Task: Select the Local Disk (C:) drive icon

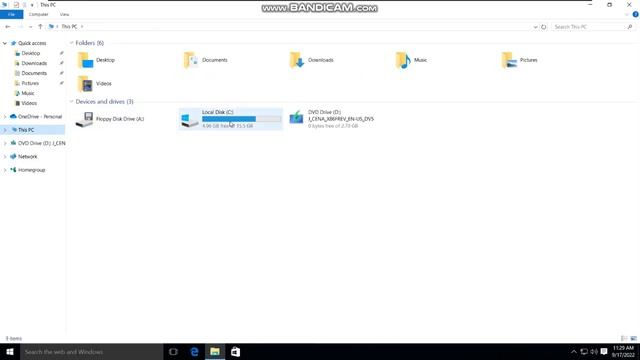Action: (190, 119)
